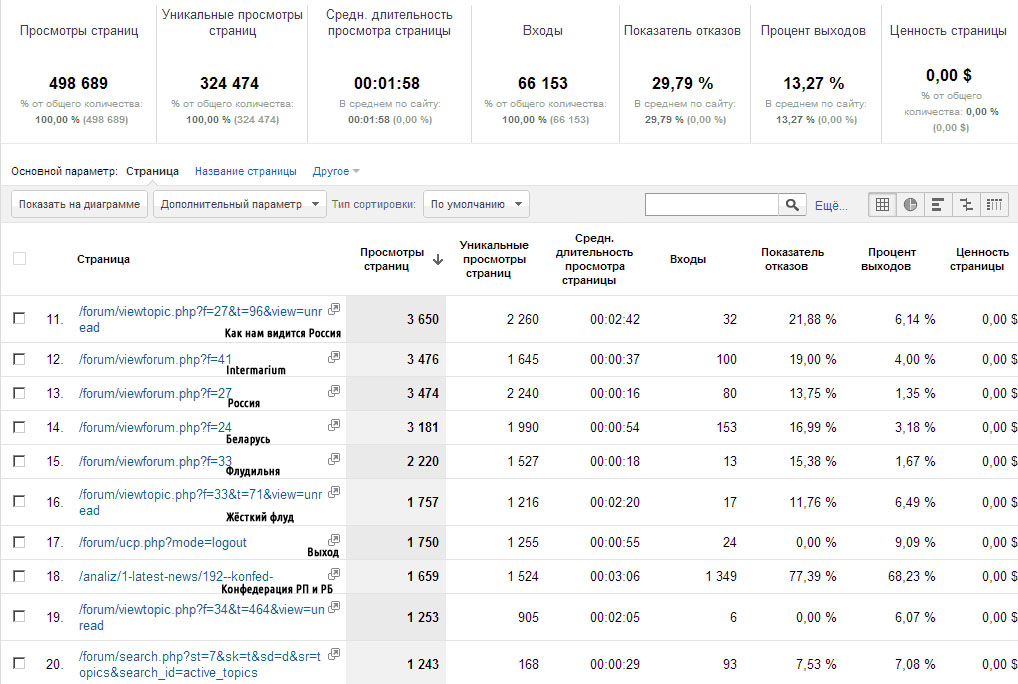Switch to data table view icon

tap(882, 204)
